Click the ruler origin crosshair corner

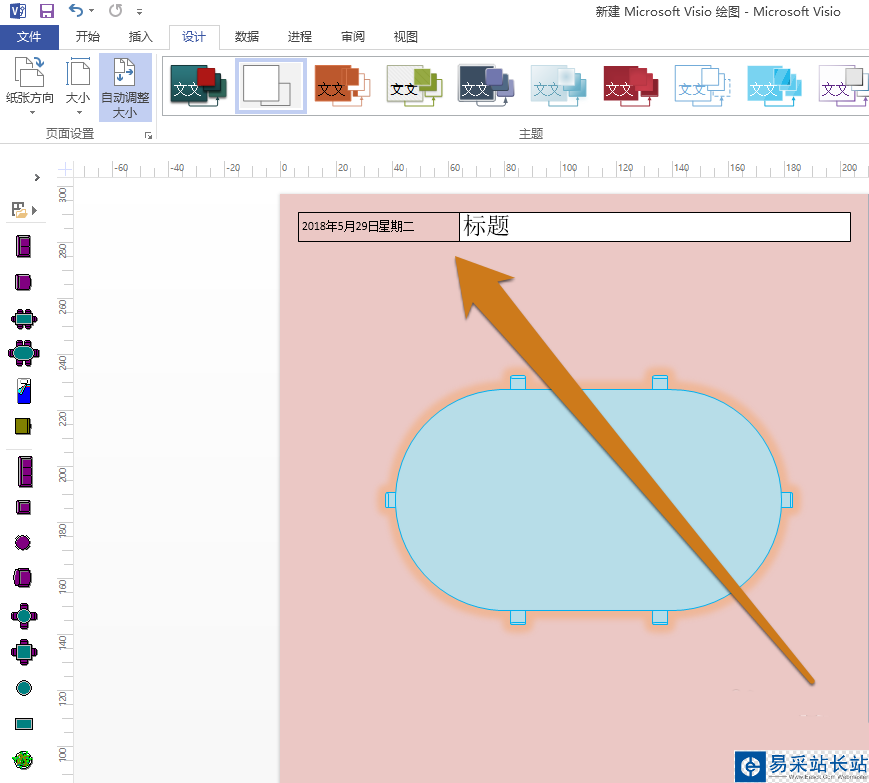click(x=65, y=169)
